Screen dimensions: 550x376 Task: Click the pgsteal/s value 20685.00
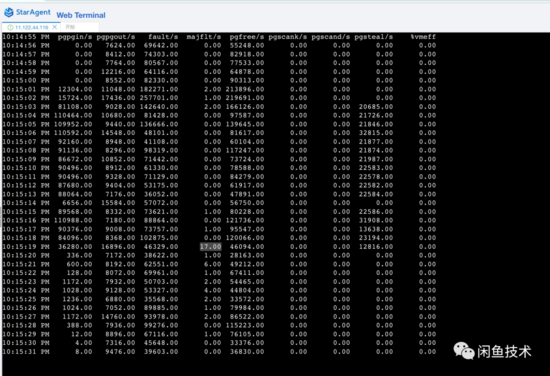click(376, 107)
